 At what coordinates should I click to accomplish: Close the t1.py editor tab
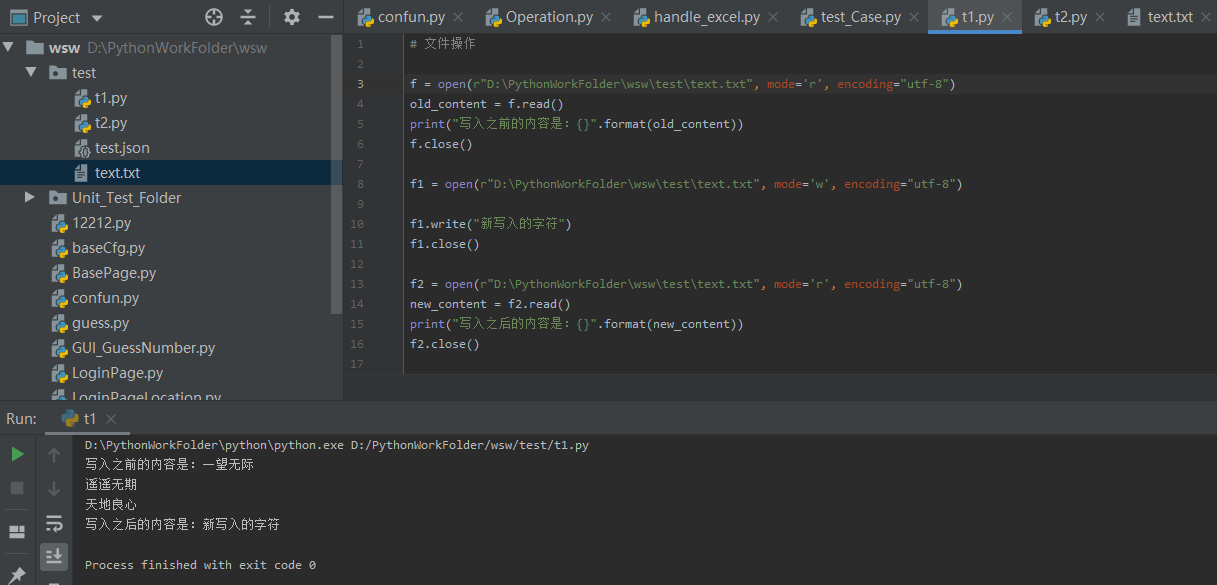pyautogui.click(x=1007, y=17)
